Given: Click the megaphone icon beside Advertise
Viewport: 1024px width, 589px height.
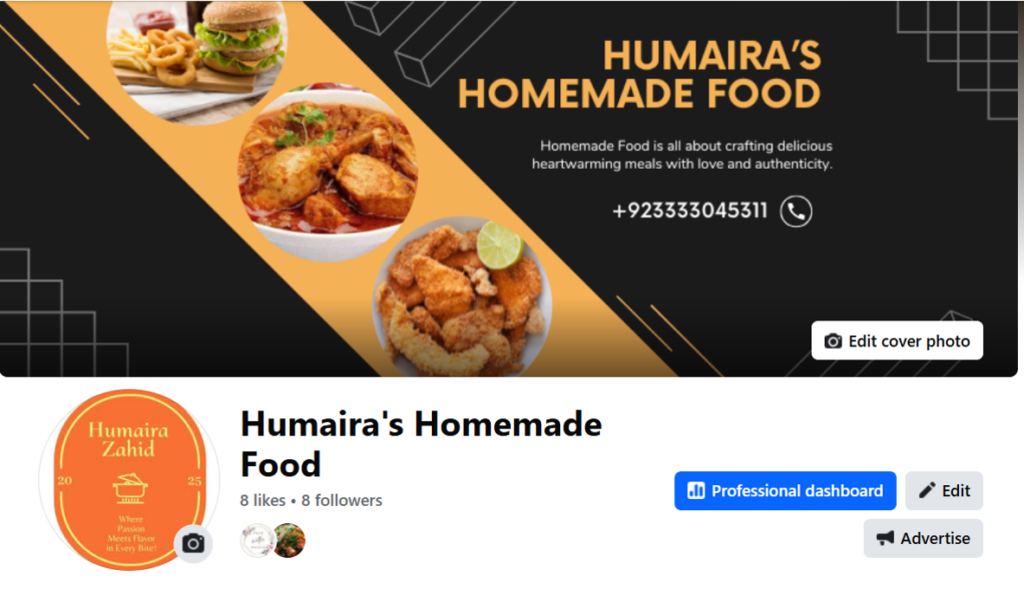Looking at the screenshot, I should point(885,538).
